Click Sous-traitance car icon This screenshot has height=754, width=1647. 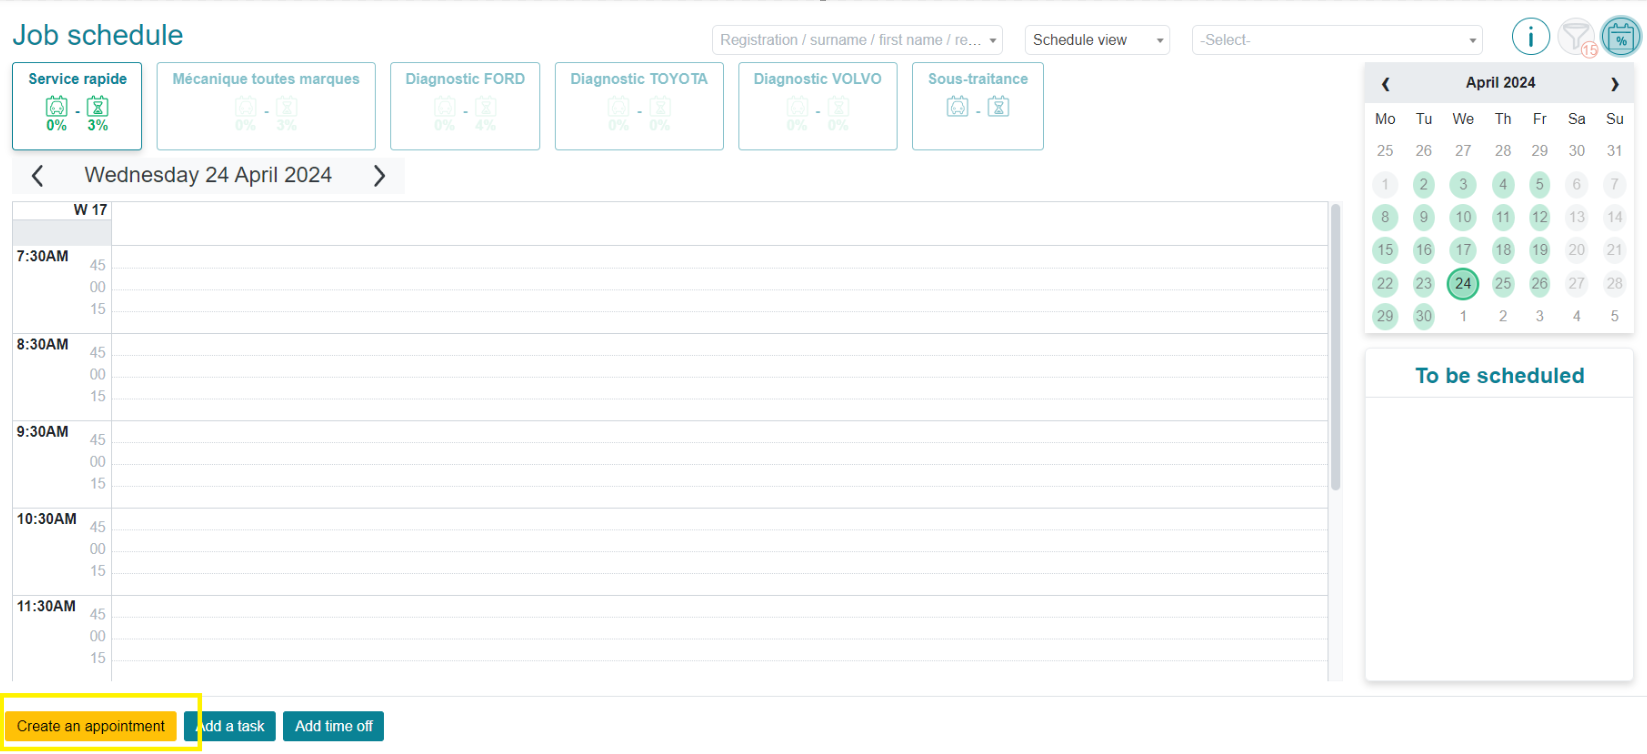[x=958, y=107]
